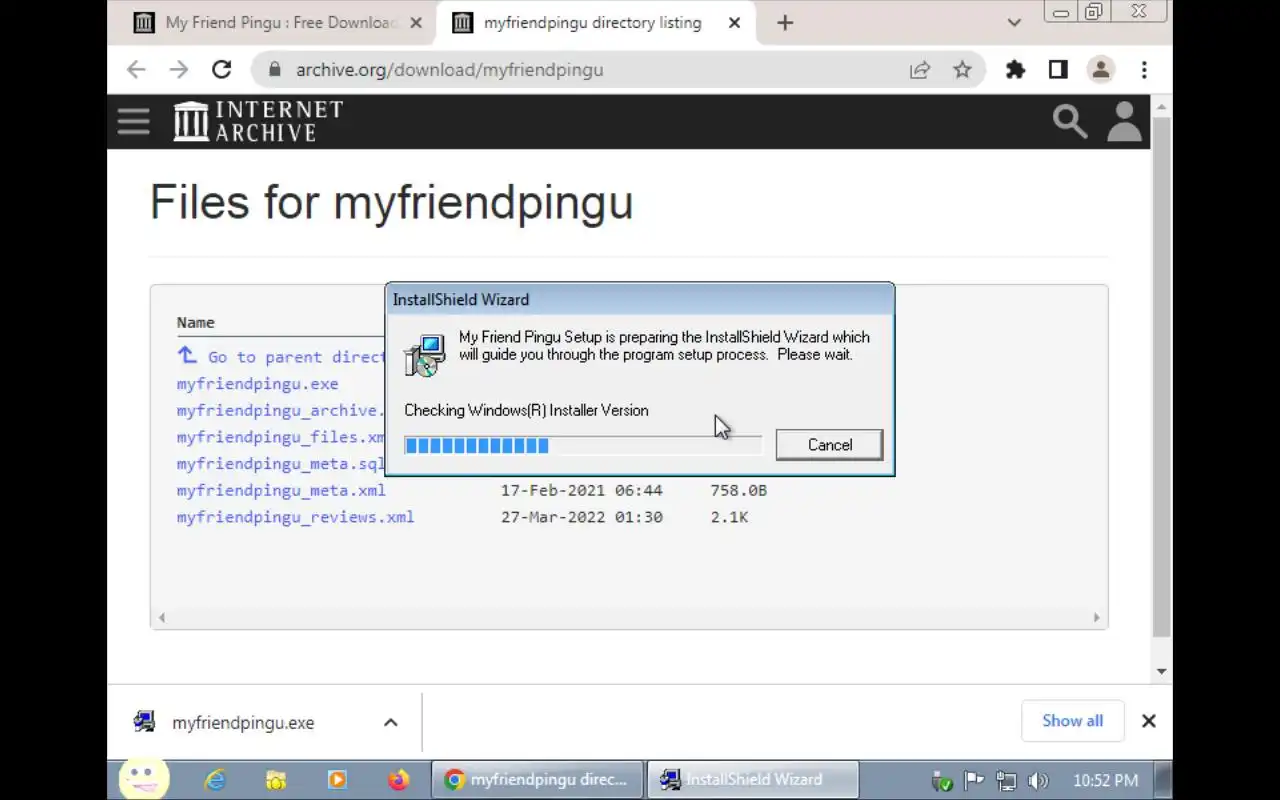Click the Files for myfriendpingu heading
The image size is (1280, 800).
click(x=391, y=202)
